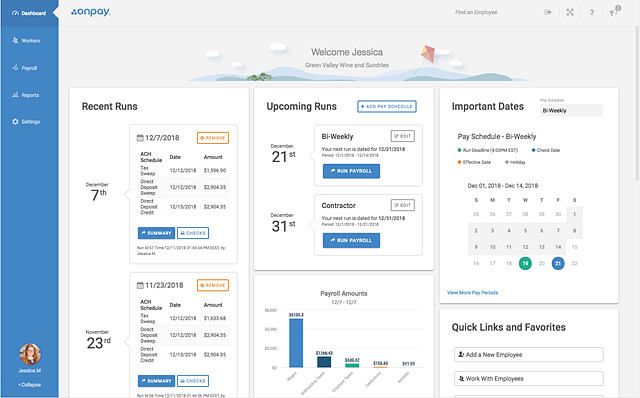Remove the 12/7/2018 payroll run
640x398 pixels.
(x=213, y=138)
